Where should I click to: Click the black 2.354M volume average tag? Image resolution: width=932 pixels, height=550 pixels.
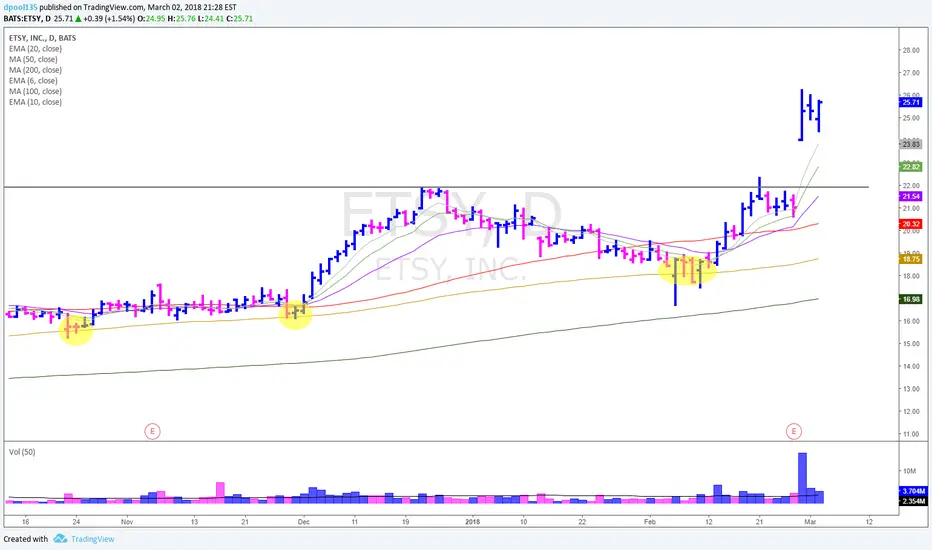[913, 501]
